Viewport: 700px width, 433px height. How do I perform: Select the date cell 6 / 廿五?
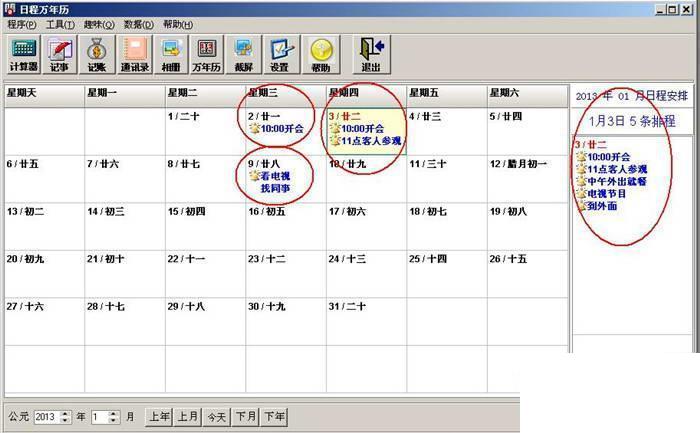44,179
